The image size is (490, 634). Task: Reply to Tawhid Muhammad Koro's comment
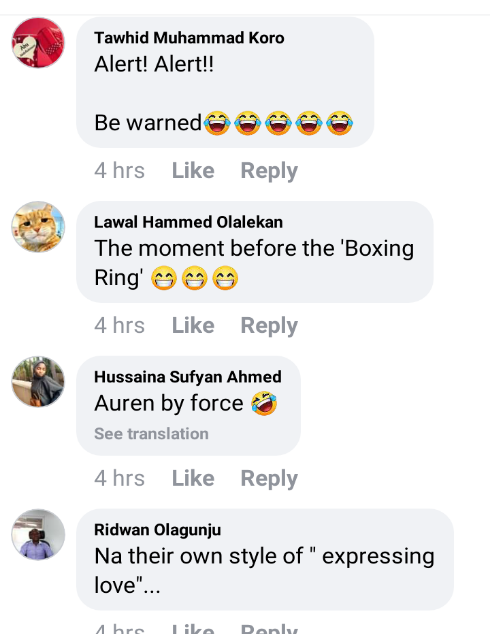269,171
